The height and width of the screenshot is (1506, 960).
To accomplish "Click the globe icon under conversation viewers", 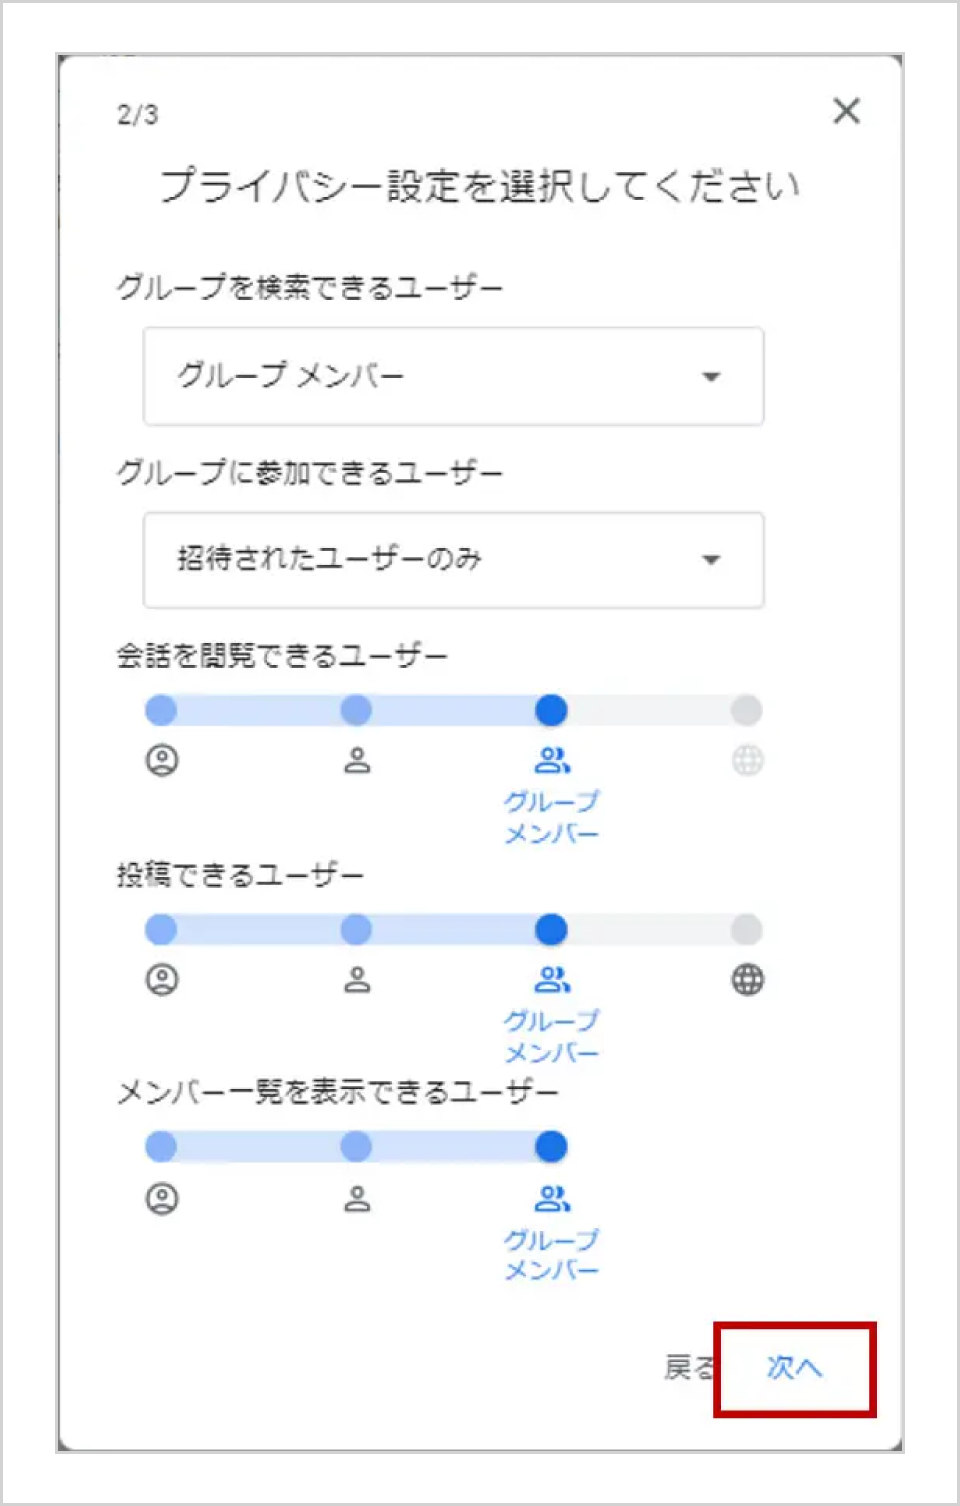I will point(747,761).
